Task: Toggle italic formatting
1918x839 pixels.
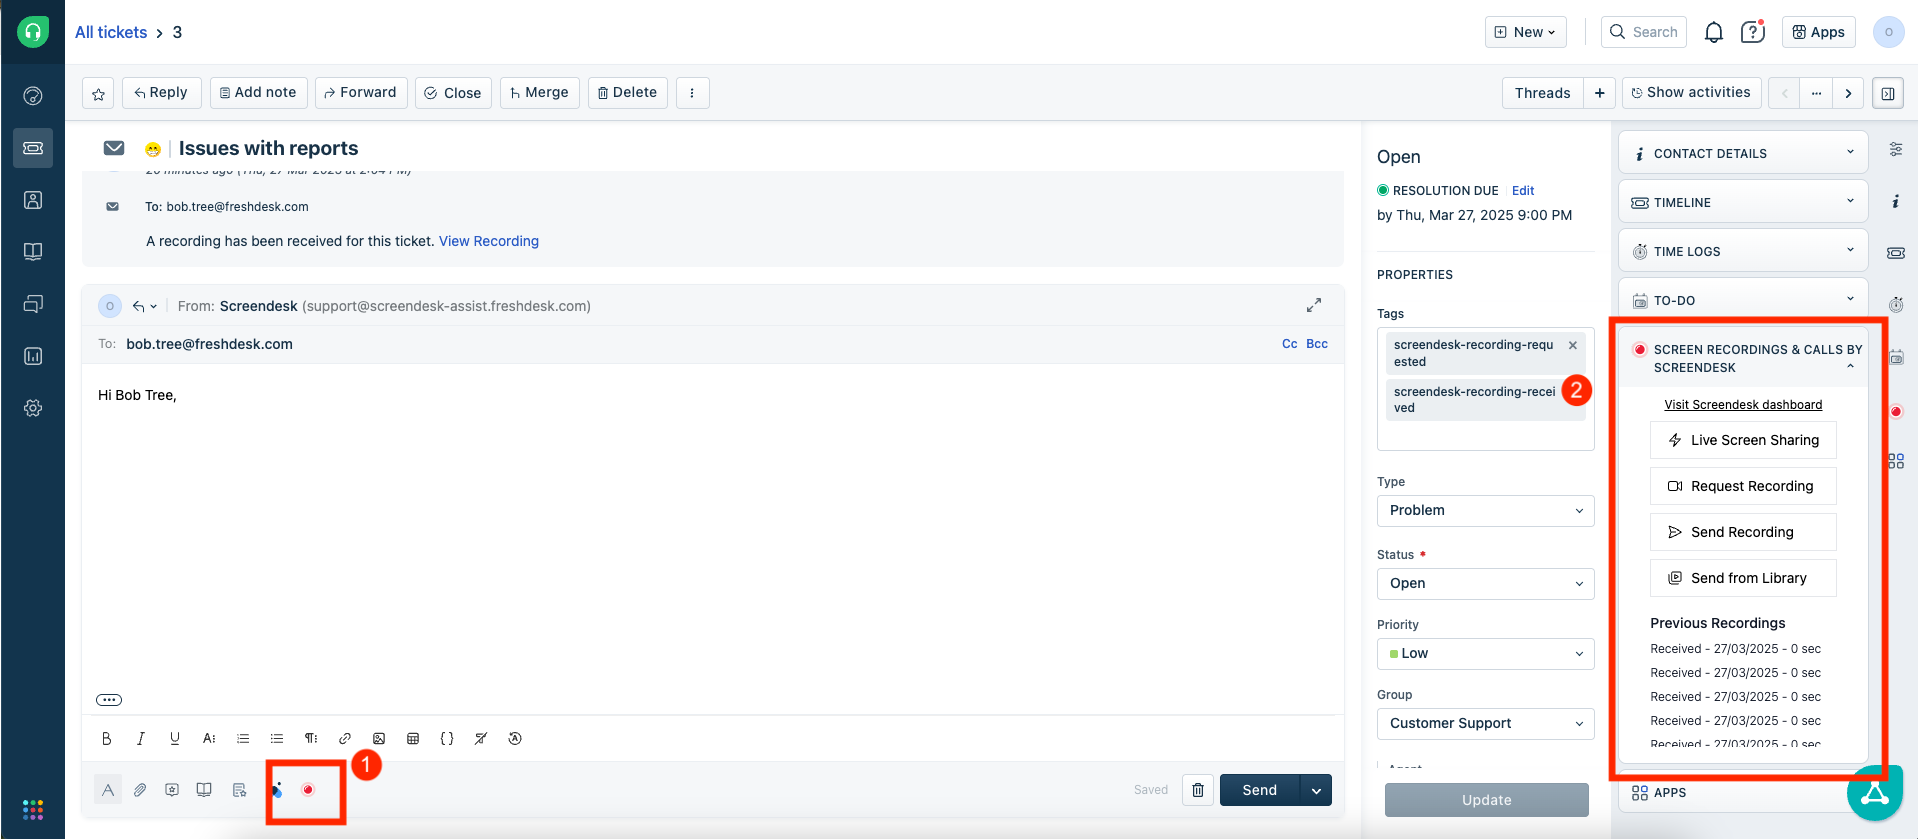Action: pyautogui.click(x=141, y=739)
